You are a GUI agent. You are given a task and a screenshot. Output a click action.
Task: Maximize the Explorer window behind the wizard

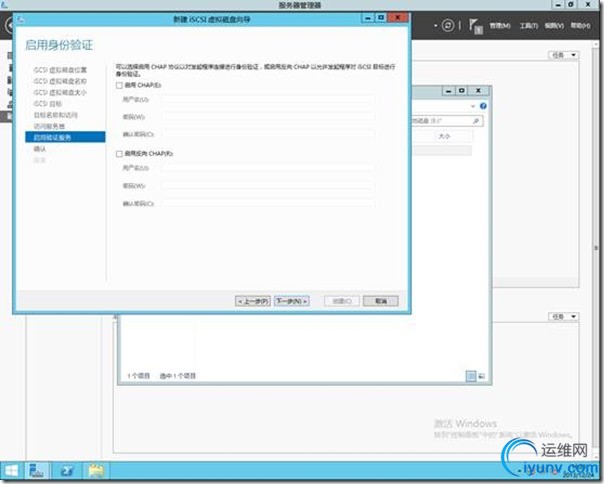point(462,91)
